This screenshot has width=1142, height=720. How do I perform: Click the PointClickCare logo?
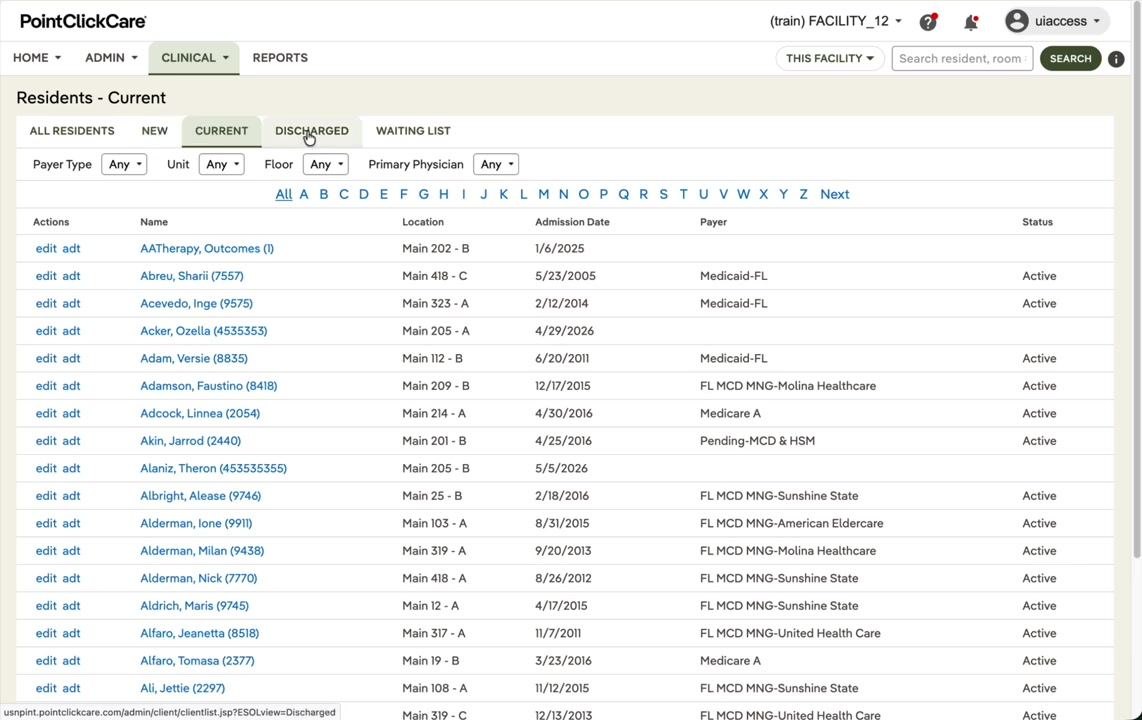(x=83, y=21)
